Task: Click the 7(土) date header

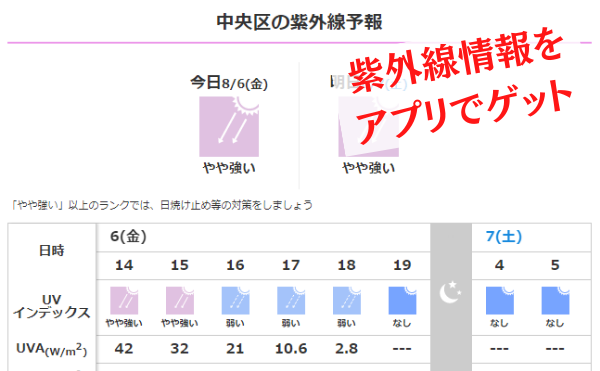Action: 504,237
